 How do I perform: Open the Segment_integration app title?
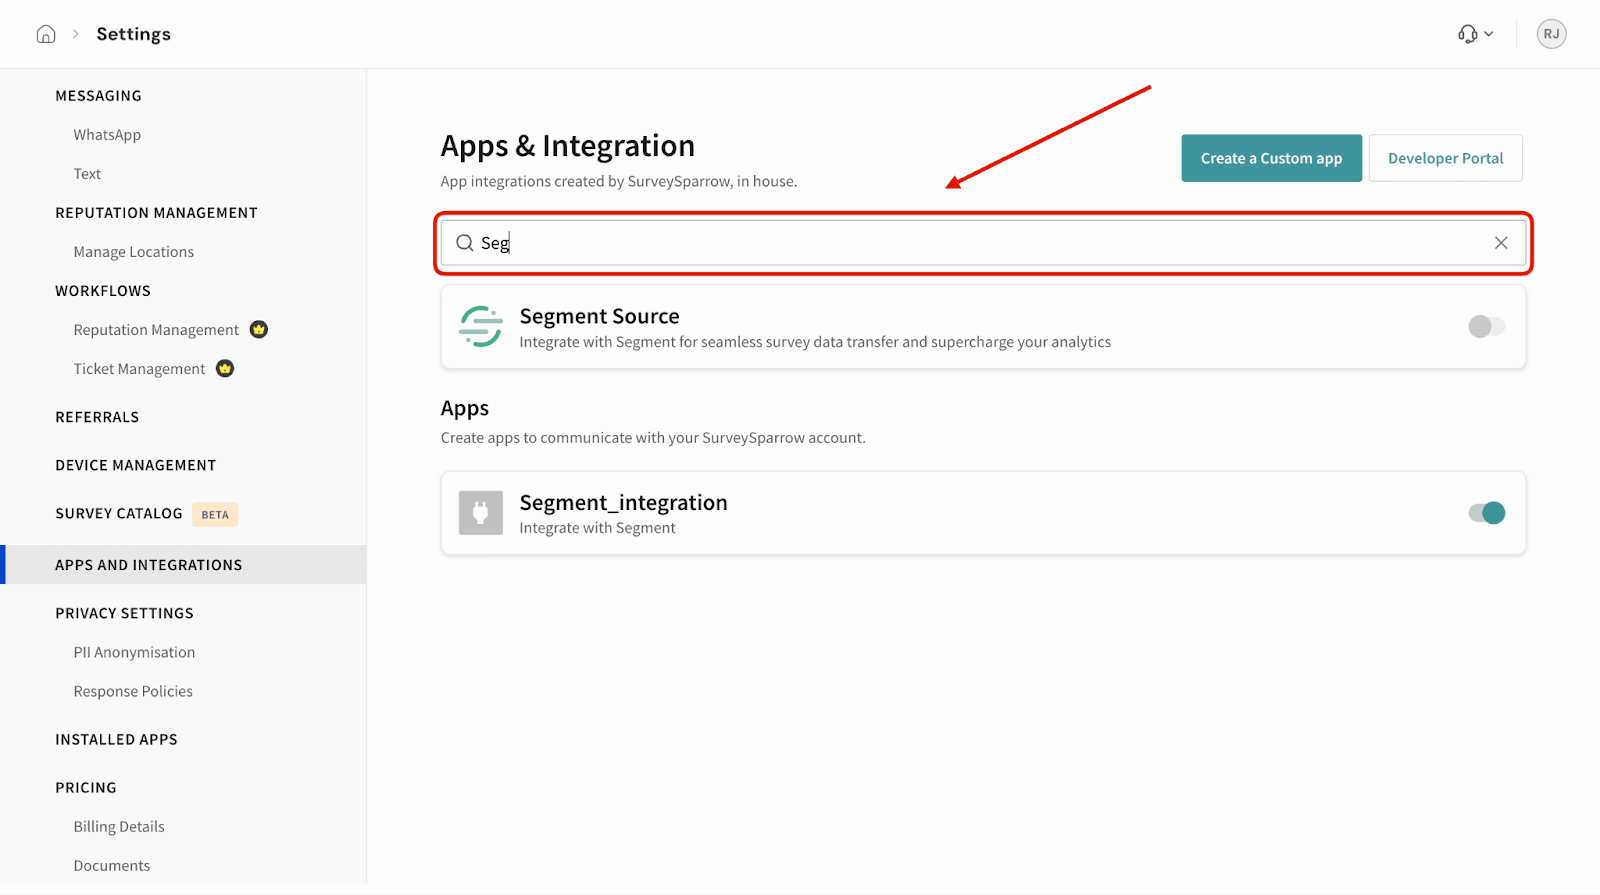point(623,502)
